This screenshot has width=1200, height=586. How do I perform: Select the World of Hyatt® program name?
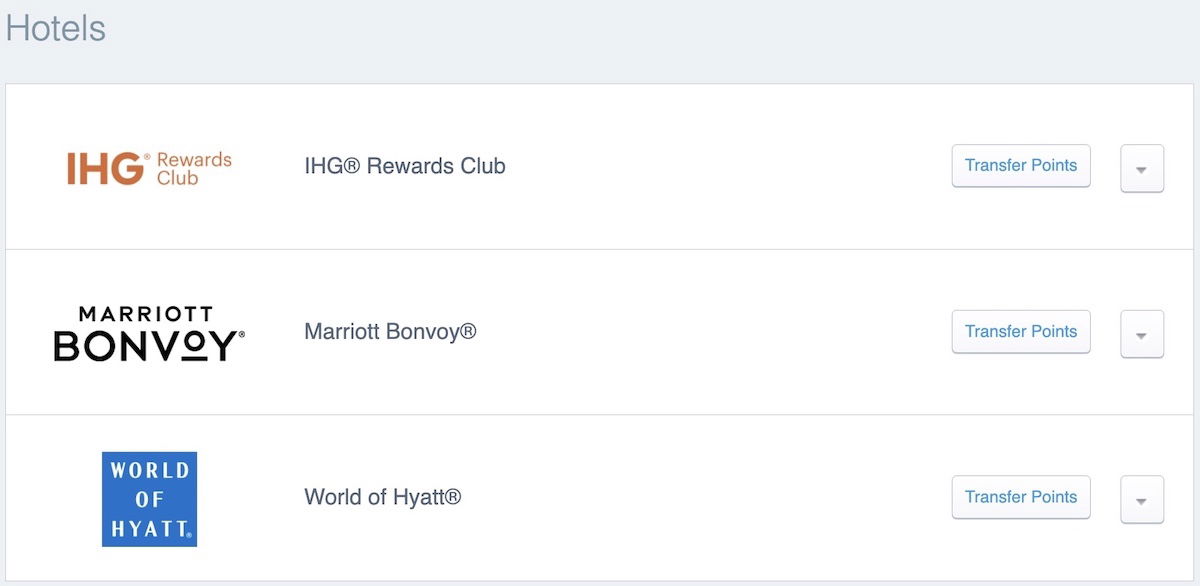(x=383, y=497)
